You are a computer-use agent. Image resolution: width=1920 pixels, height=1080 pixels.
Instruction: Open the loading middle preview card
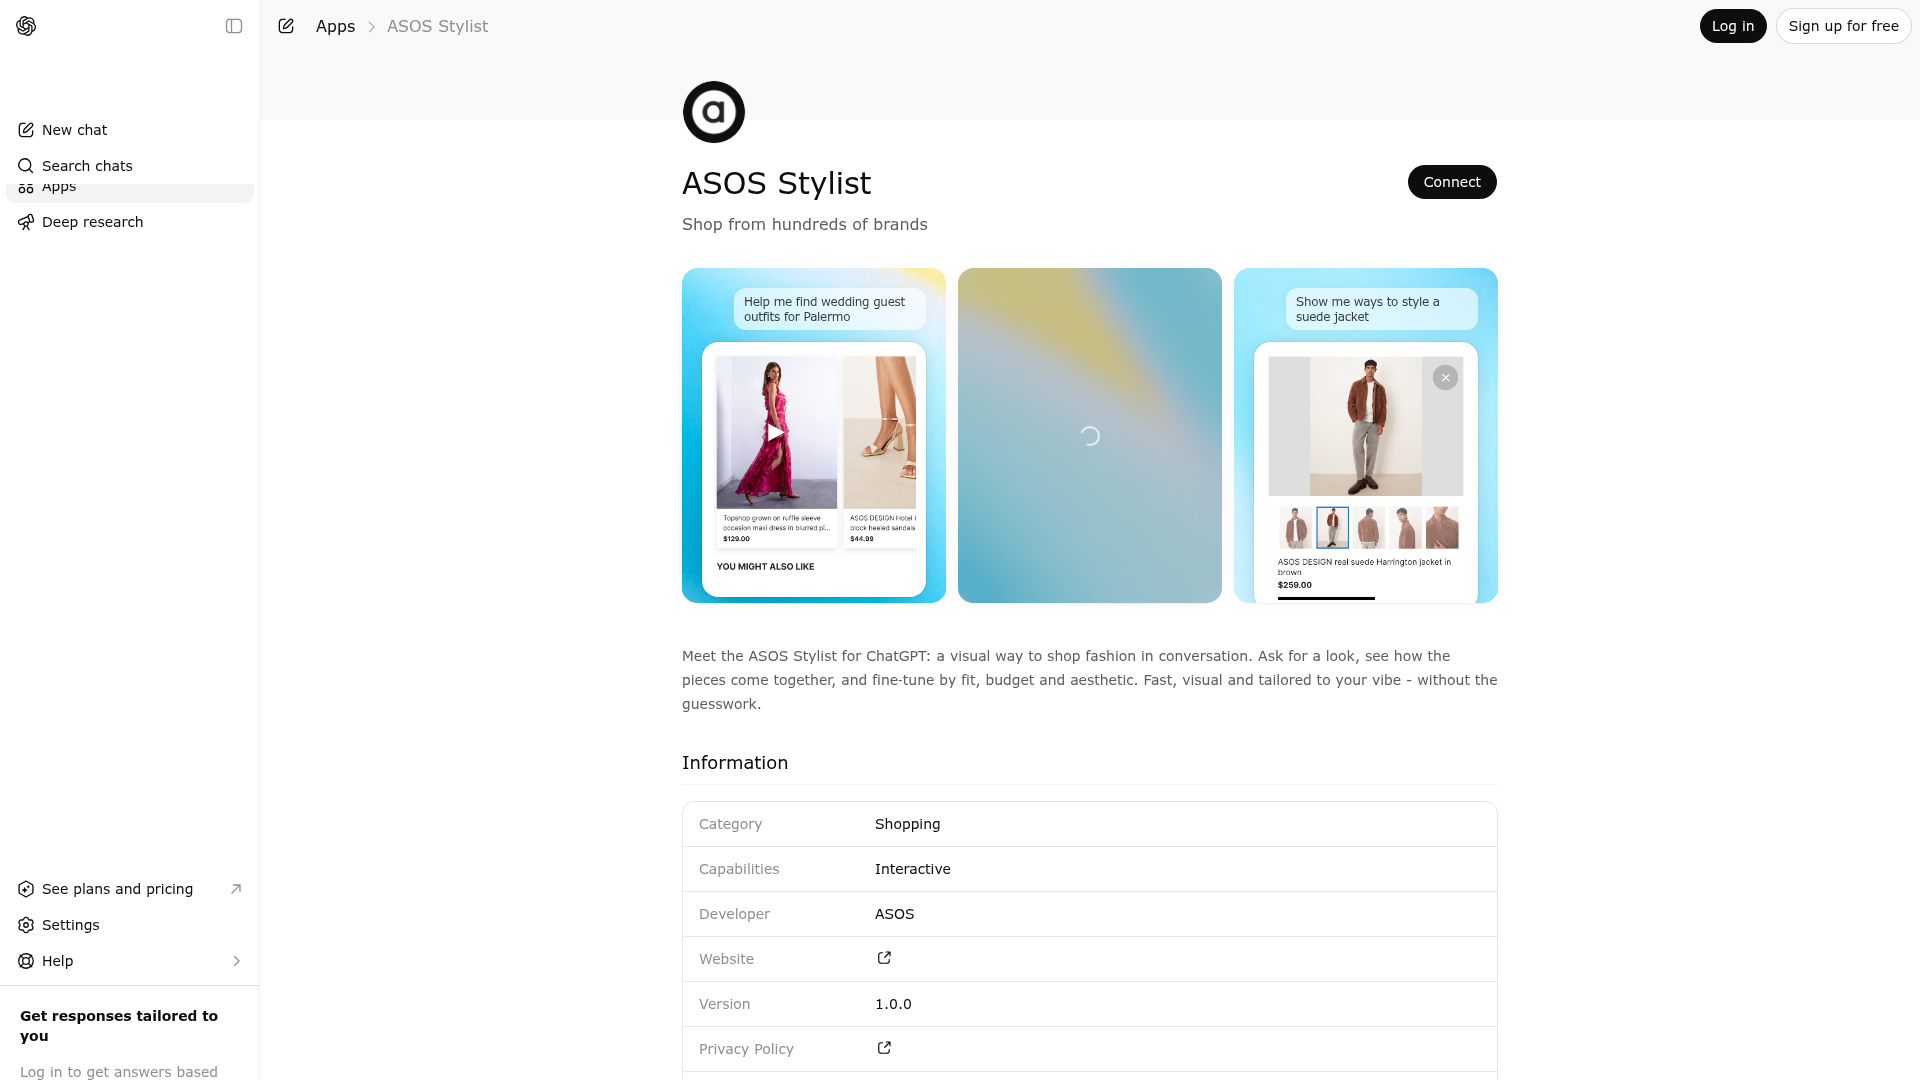pos(1090,435)
